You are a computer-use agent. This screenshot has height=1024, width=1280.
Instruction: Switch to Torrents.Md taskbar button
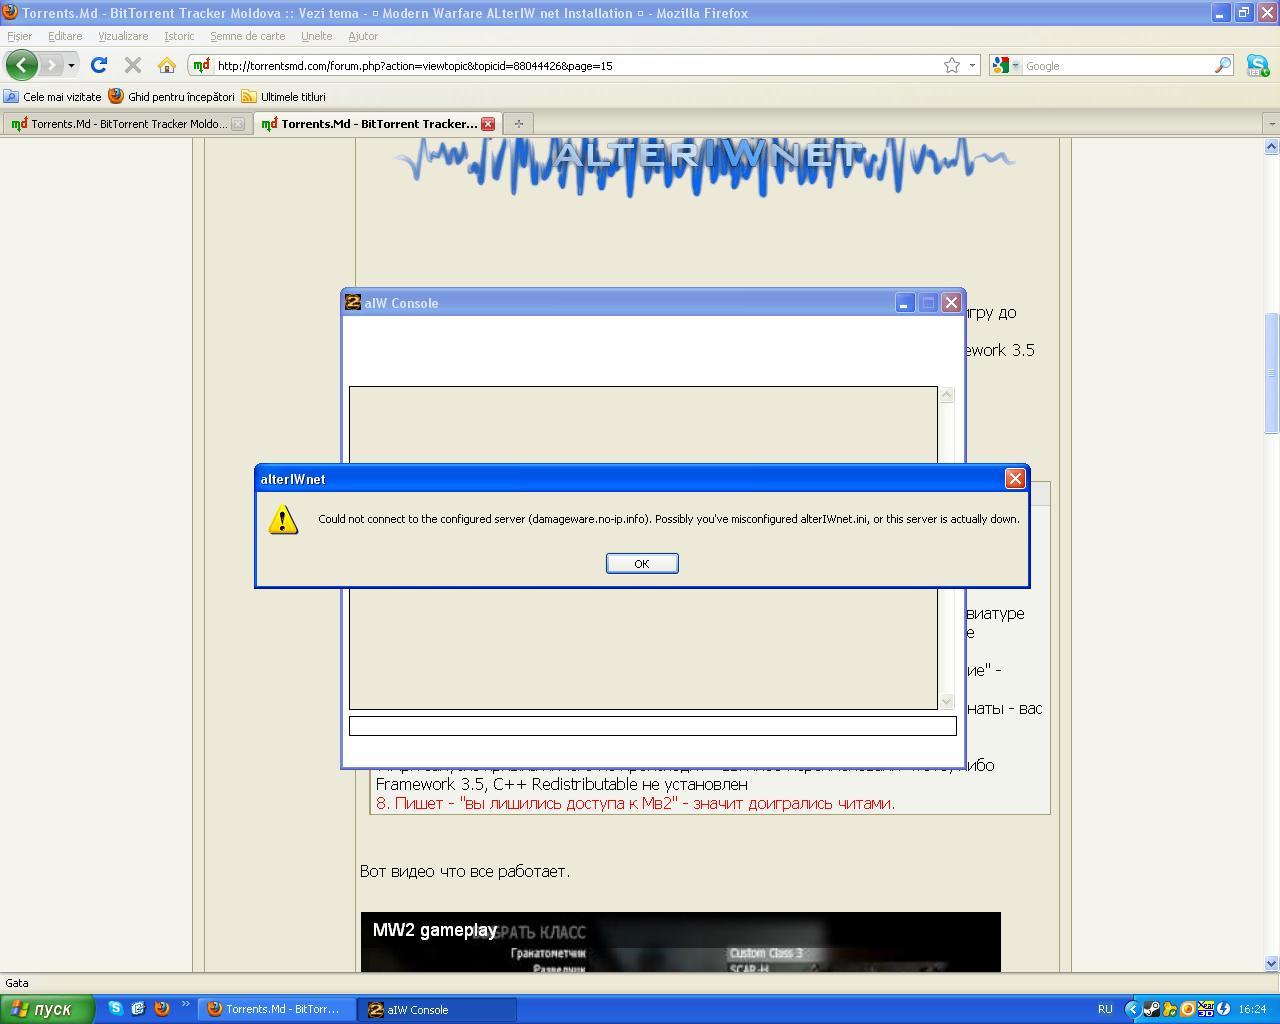click(x=276, y=1009)
